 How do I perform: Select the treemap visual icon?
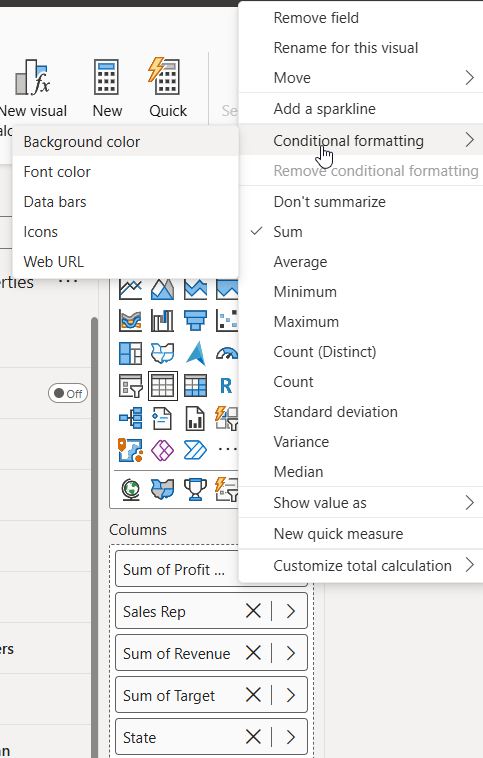131,353
